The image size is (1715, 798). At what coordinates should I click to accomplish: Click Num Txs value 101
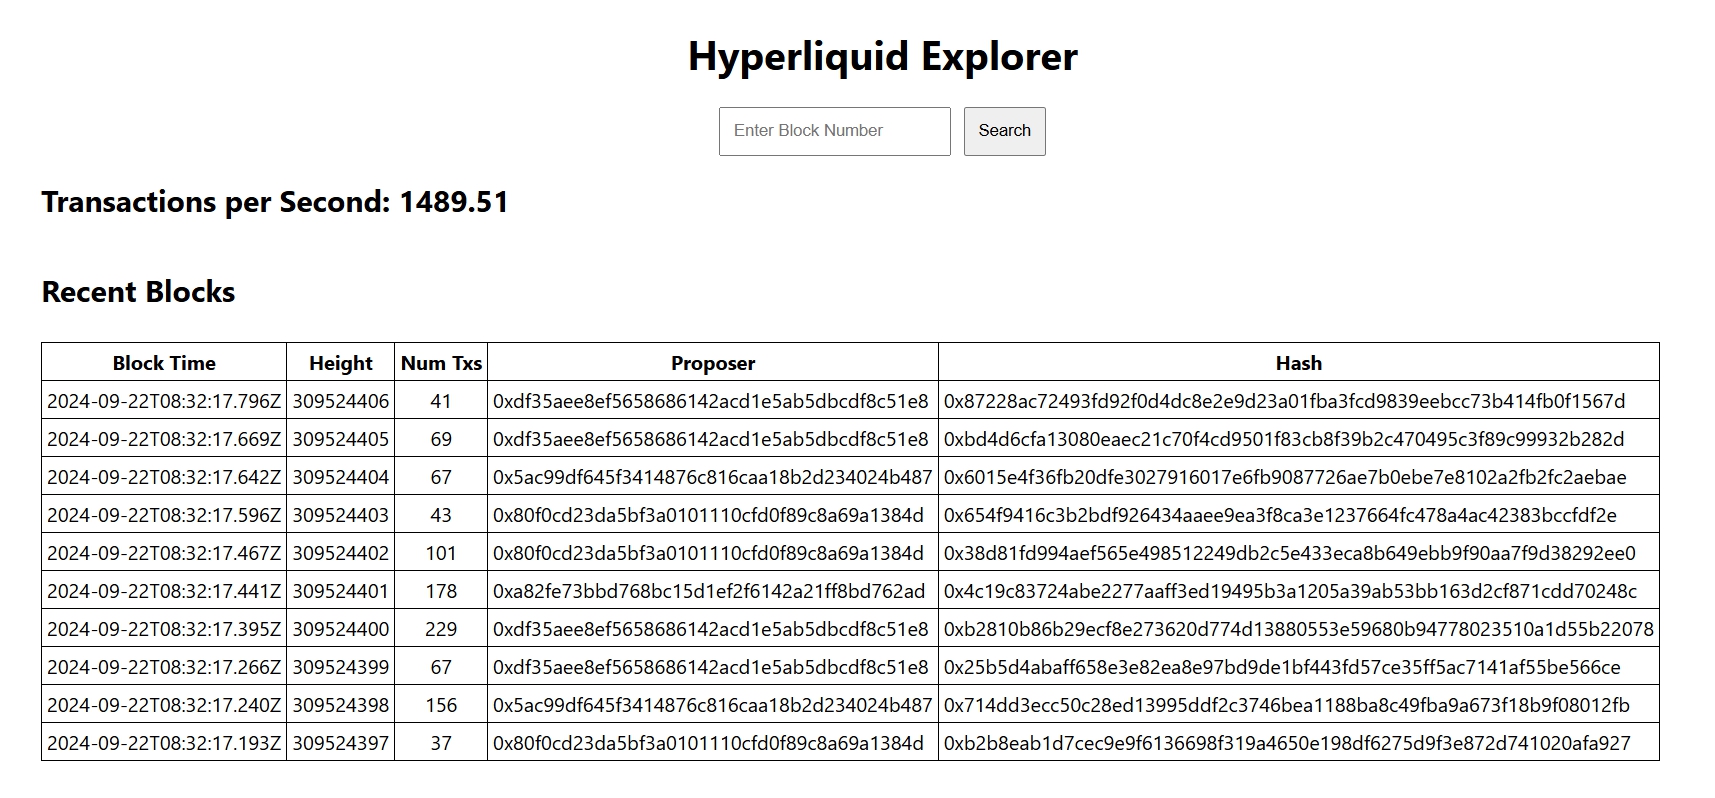441,553
